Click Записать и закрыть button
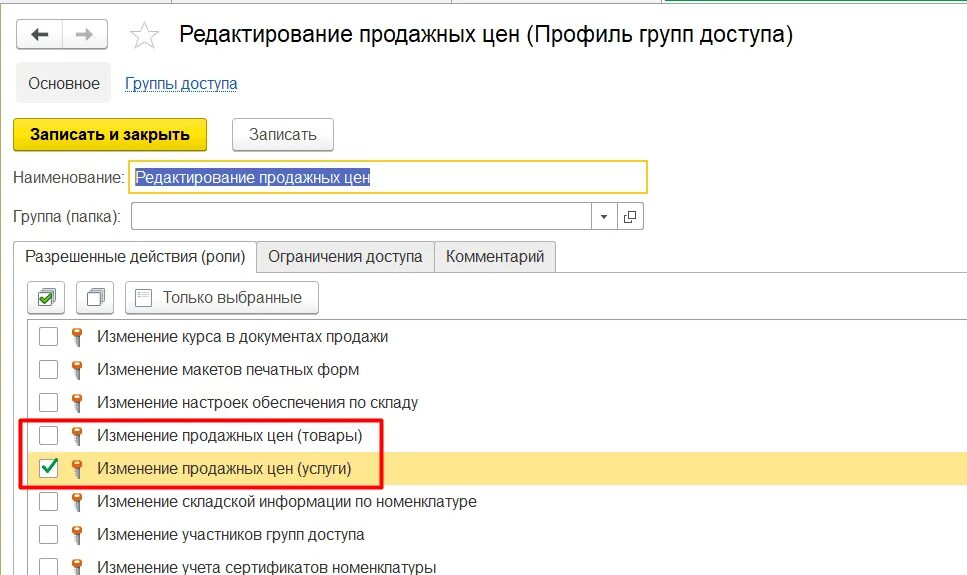 tap(110, 134)
